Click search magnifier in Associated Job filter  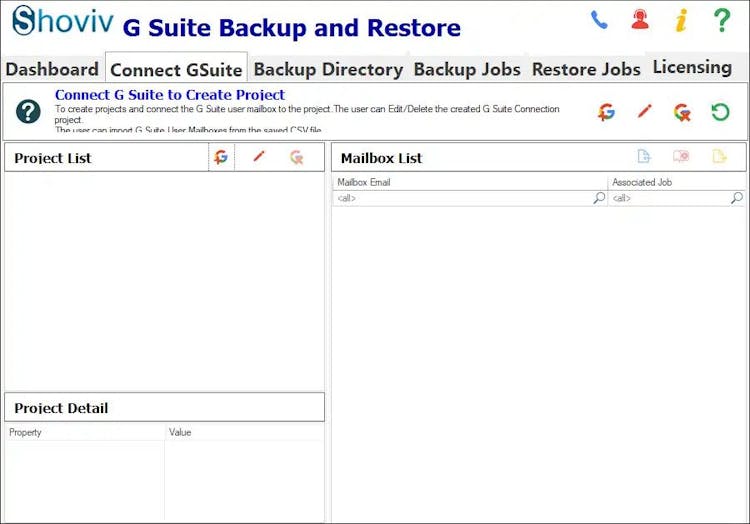click(737, 197)
